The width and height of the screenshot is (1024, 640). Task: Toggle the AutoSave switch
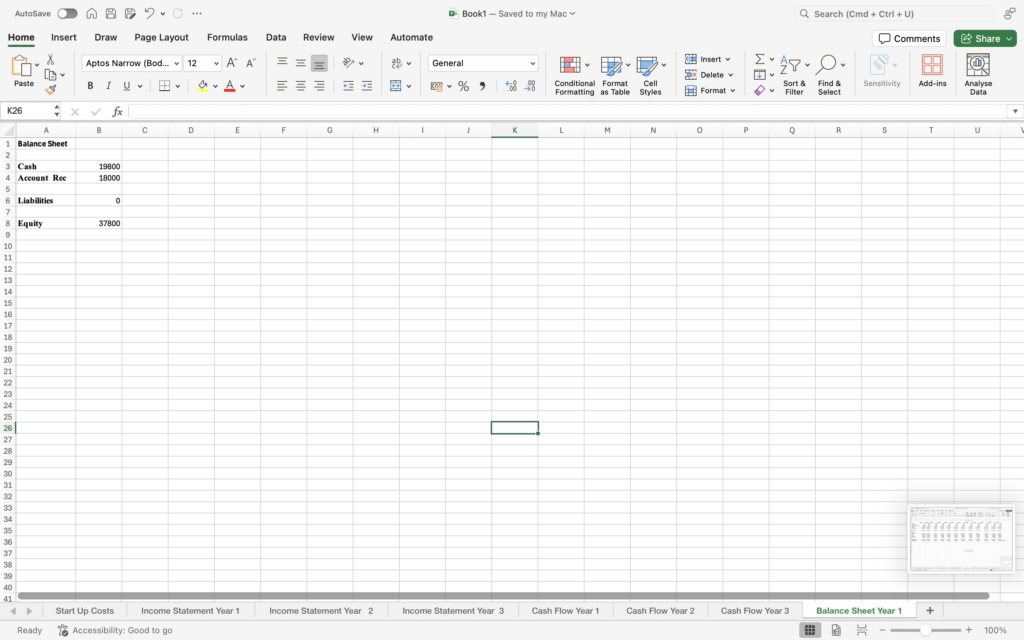click(67, 13)
